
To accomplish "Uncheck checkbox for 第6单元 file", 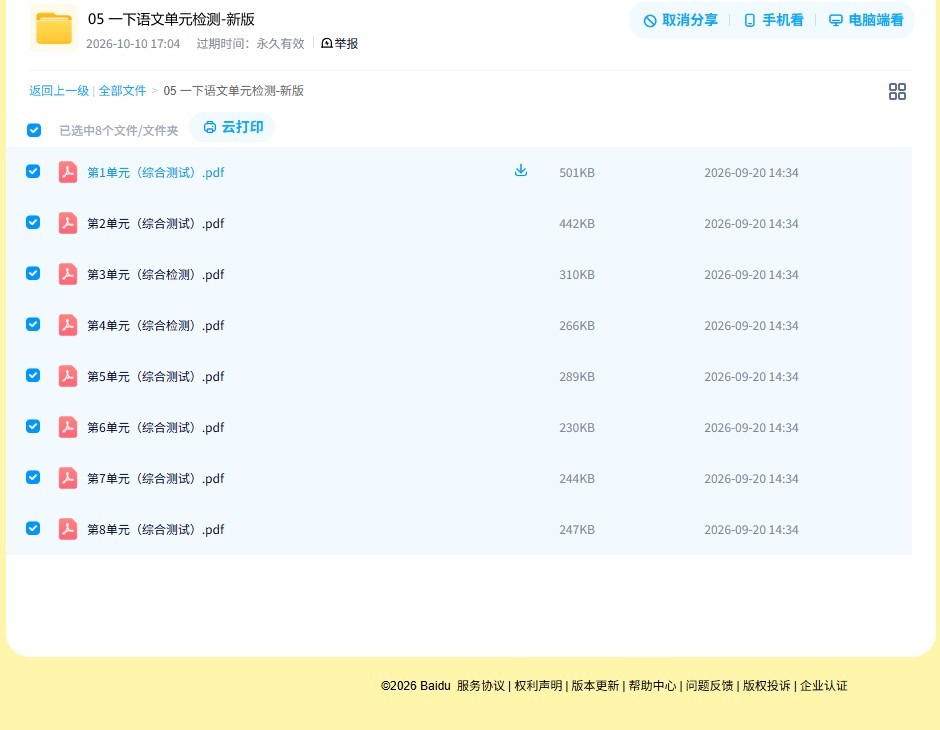I will (x=33, y=426).
